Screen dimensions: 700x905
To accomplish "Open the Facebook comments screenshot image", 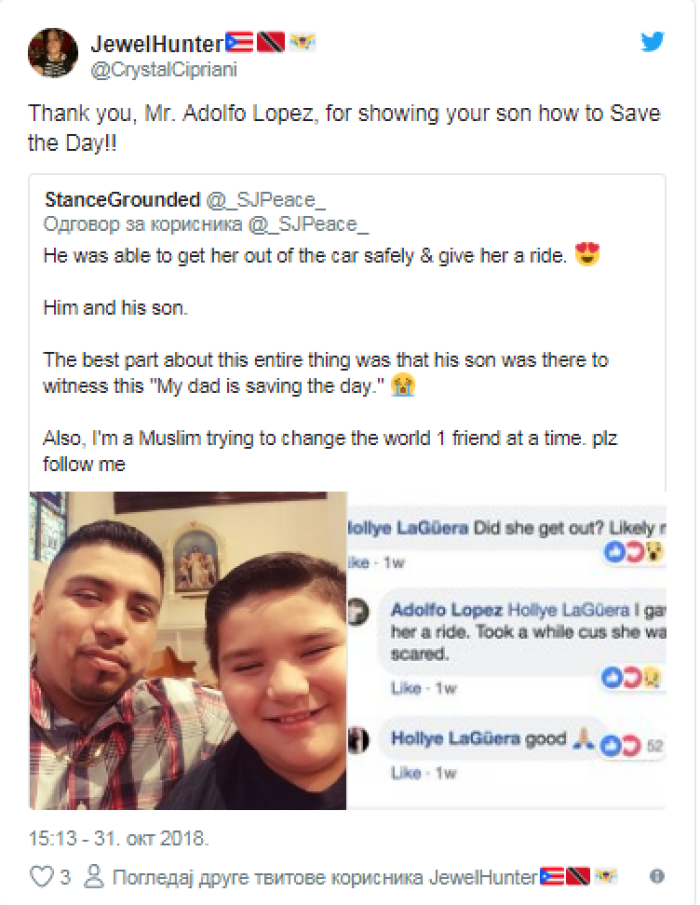I will click(506, 650).
